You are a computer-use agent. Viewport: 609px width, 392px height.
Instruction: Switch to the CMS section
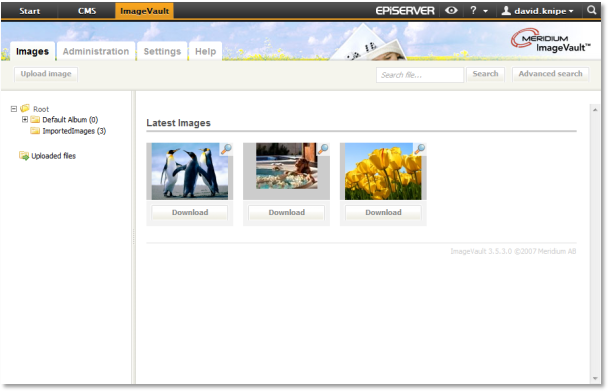pyautogui.click(x=87, y=11)
